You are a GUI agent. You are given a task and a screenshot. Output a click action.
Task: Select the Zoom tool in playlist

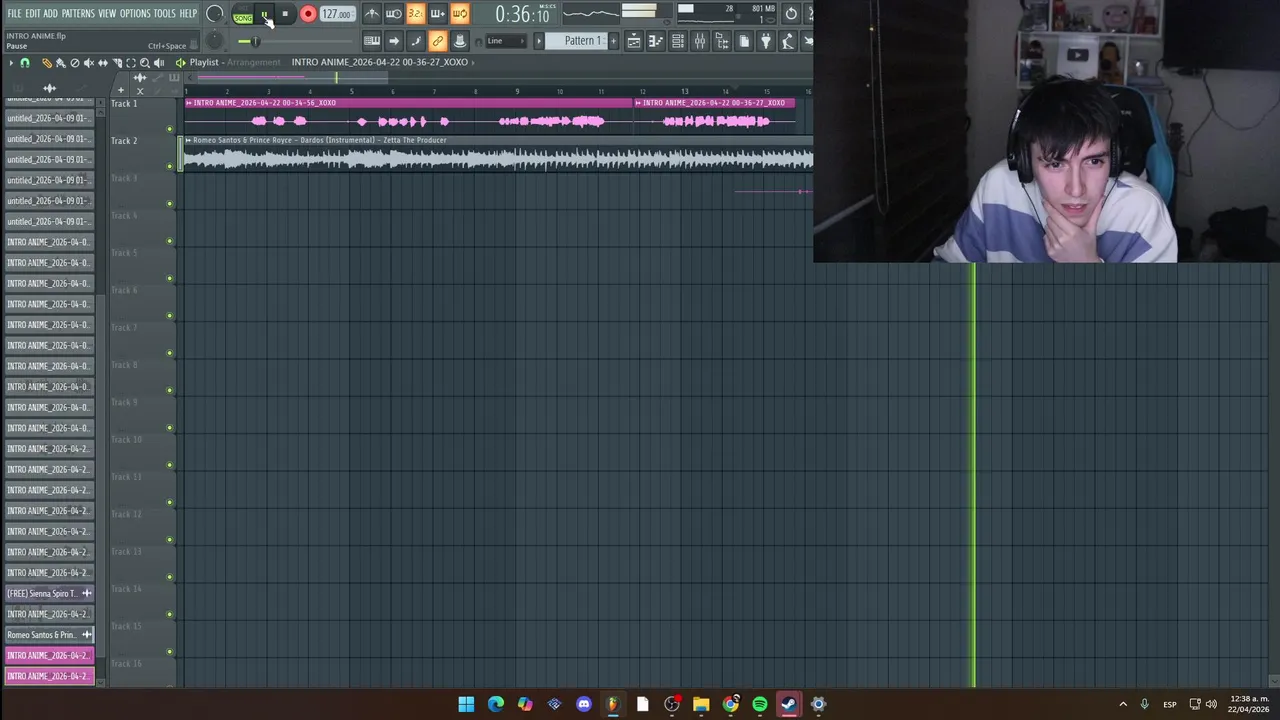coord(145,63)
